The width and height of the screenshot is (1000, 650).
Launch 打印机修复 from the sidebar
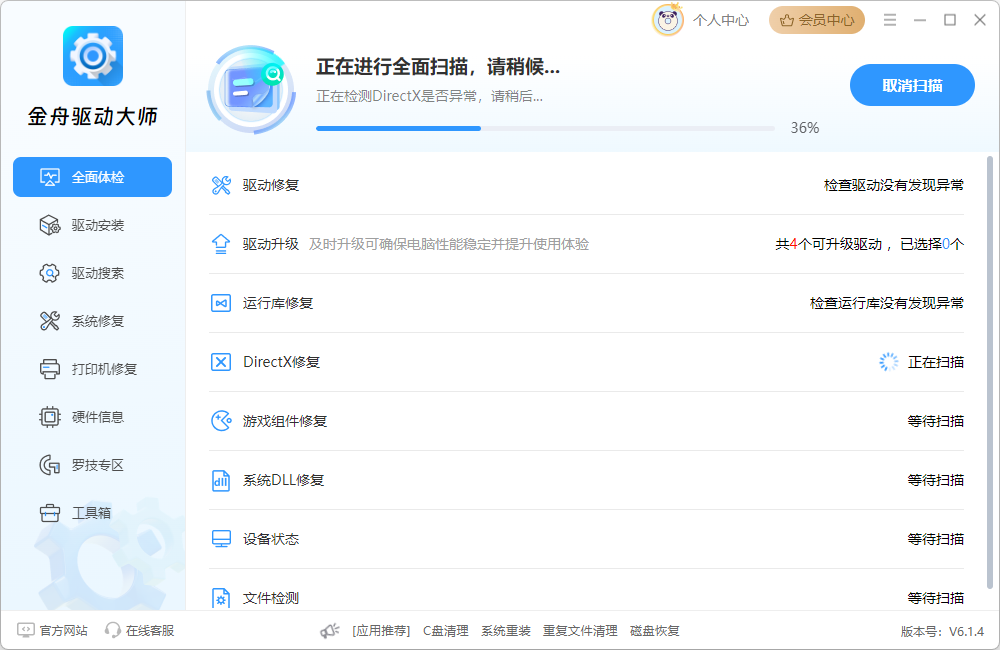tap(92, 369)
